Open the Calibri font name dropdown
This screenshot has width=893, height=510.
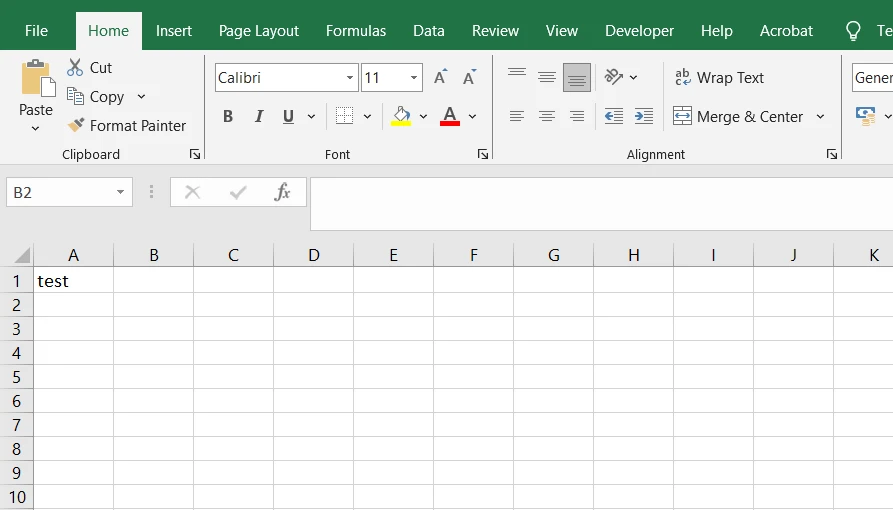tap(350, 78)
